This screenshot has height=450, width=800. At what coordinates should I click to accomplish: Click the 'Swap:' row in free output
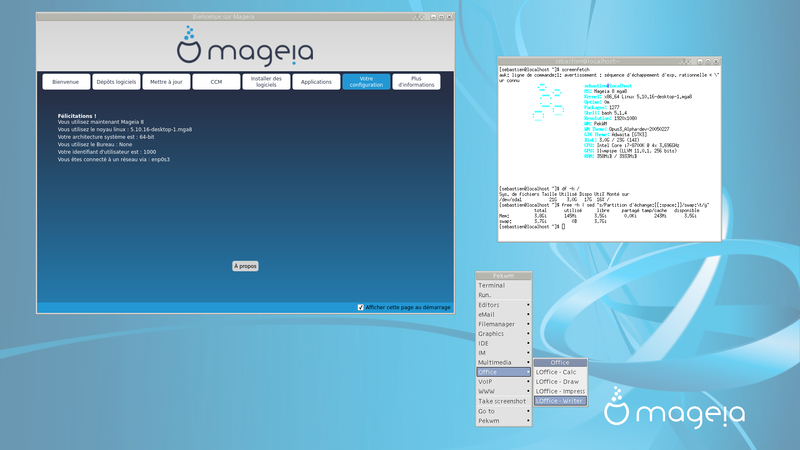coord(553,221)
